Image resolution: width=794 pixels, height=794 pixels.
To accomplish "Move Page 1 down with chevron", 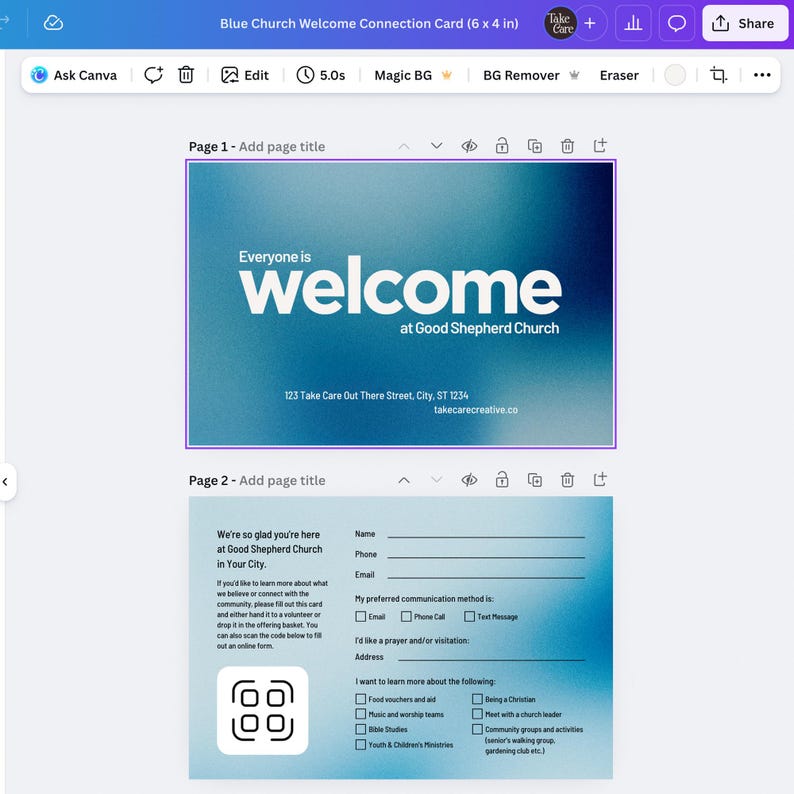I will [436, 146].
